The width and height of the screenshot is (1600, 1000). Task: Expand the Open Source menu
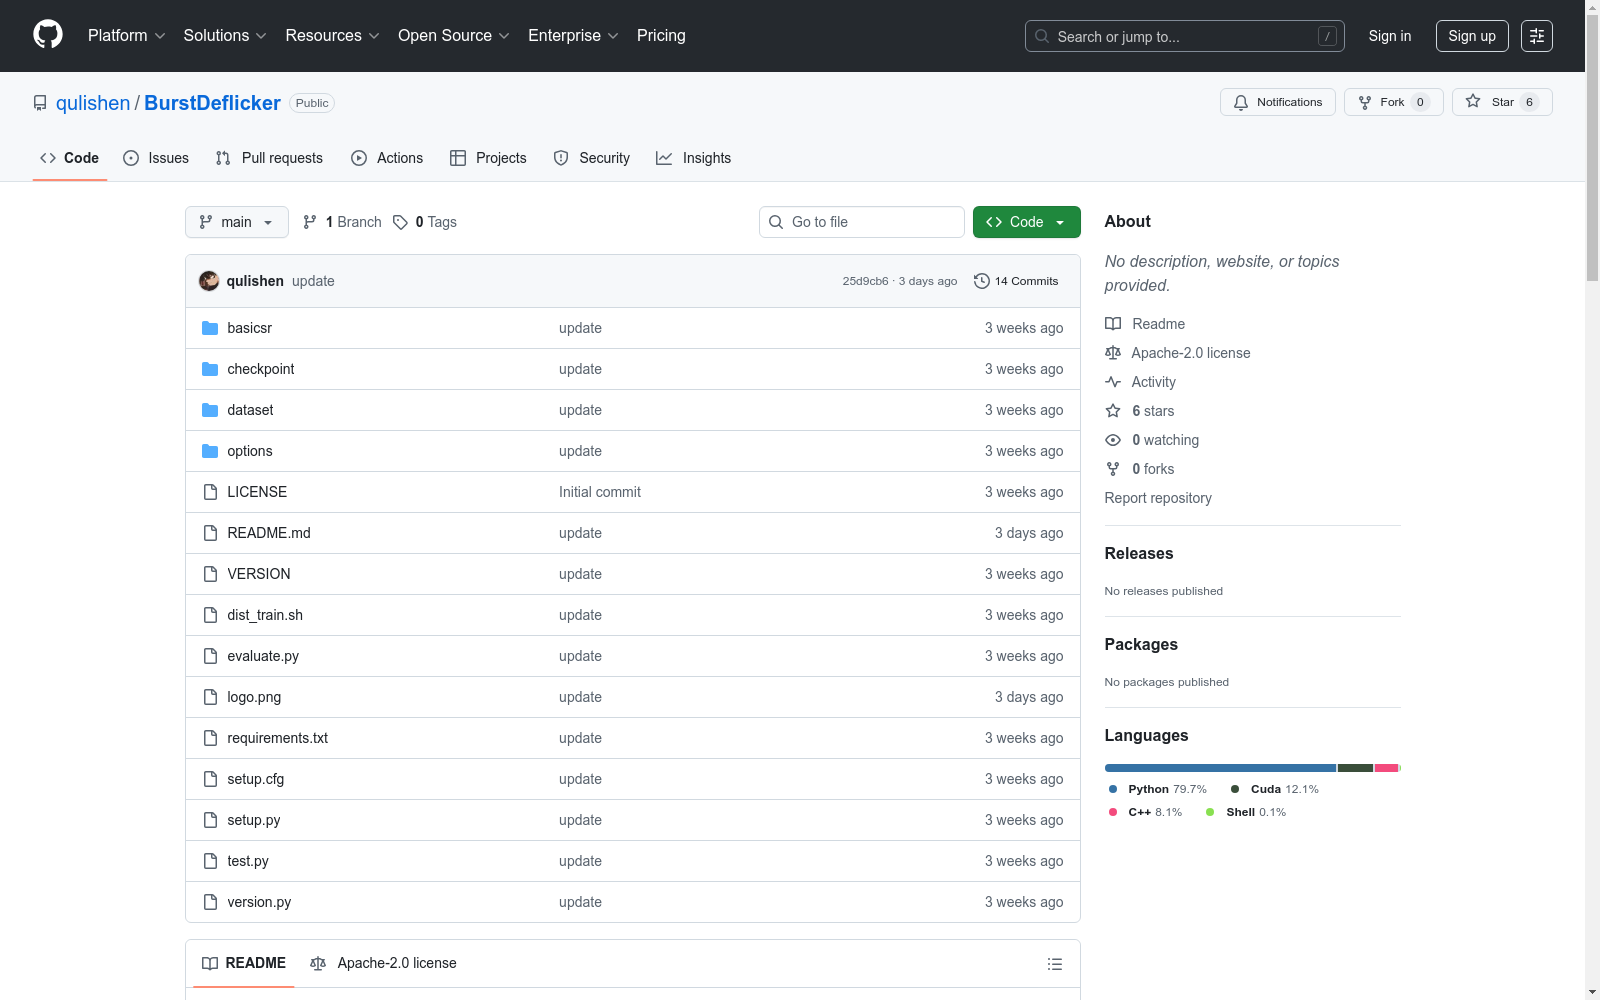[x=454, y=36]
